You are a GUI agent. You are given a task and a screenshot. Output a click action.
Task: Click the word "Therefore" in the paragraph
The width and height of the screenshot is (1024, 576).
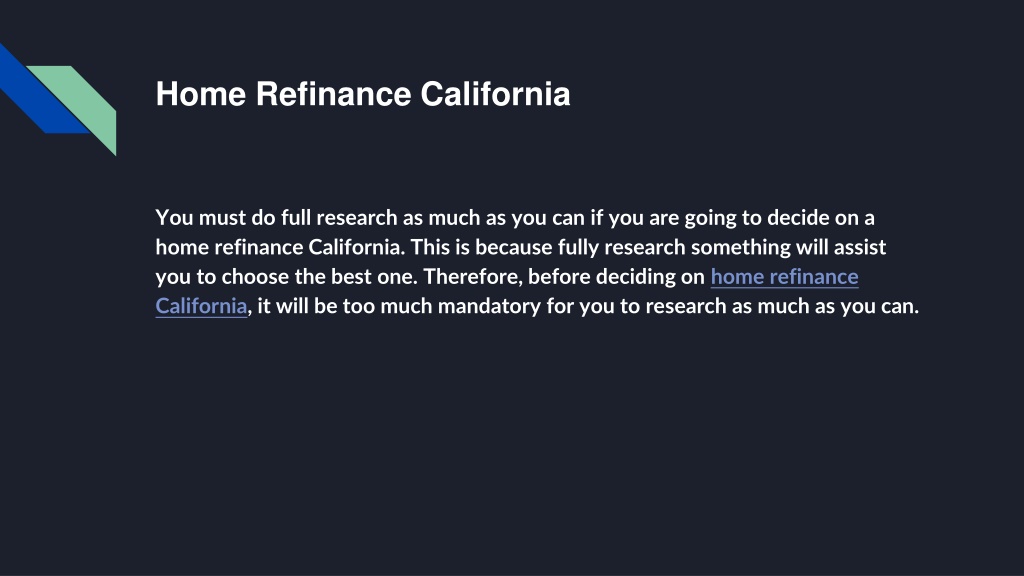point(473,277)
